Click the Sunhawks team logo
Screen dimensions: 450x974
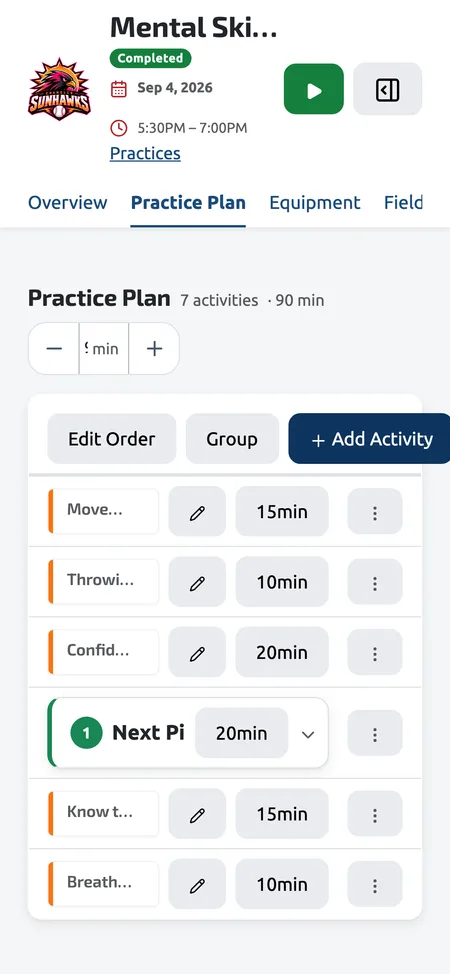pos(59,89)
